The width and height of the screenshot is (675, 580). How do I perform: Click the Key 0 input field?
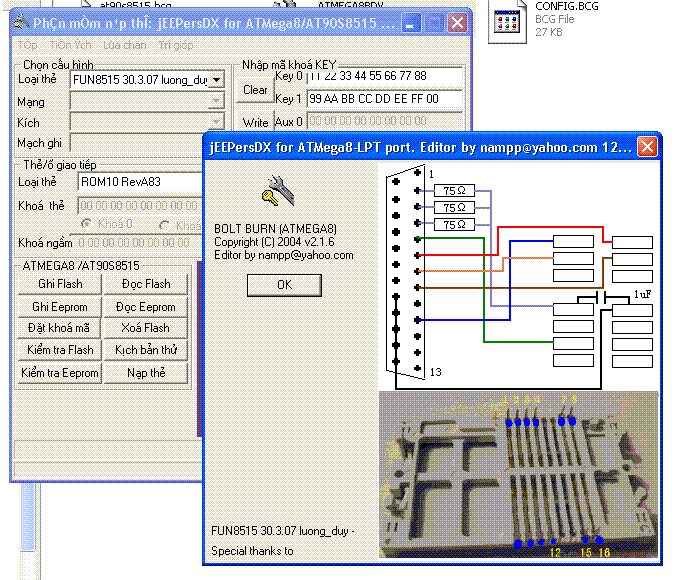(x=385, y=76)
